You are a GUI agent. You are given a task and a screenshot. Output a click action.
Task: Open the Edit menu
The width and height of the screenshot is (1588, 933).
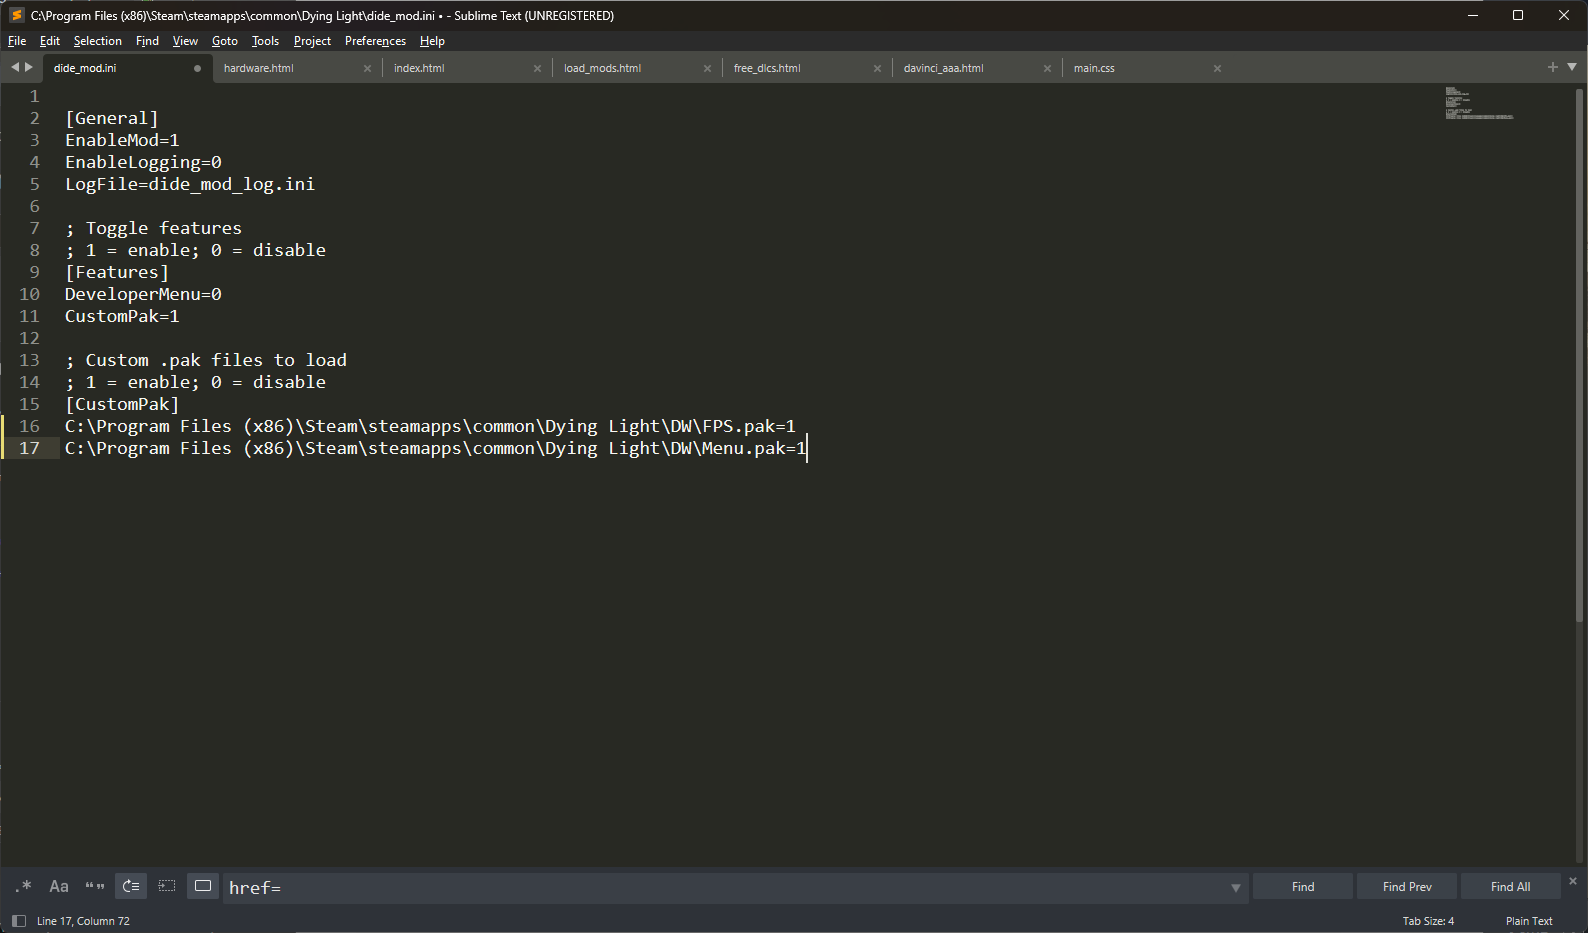tap(50, 41)
